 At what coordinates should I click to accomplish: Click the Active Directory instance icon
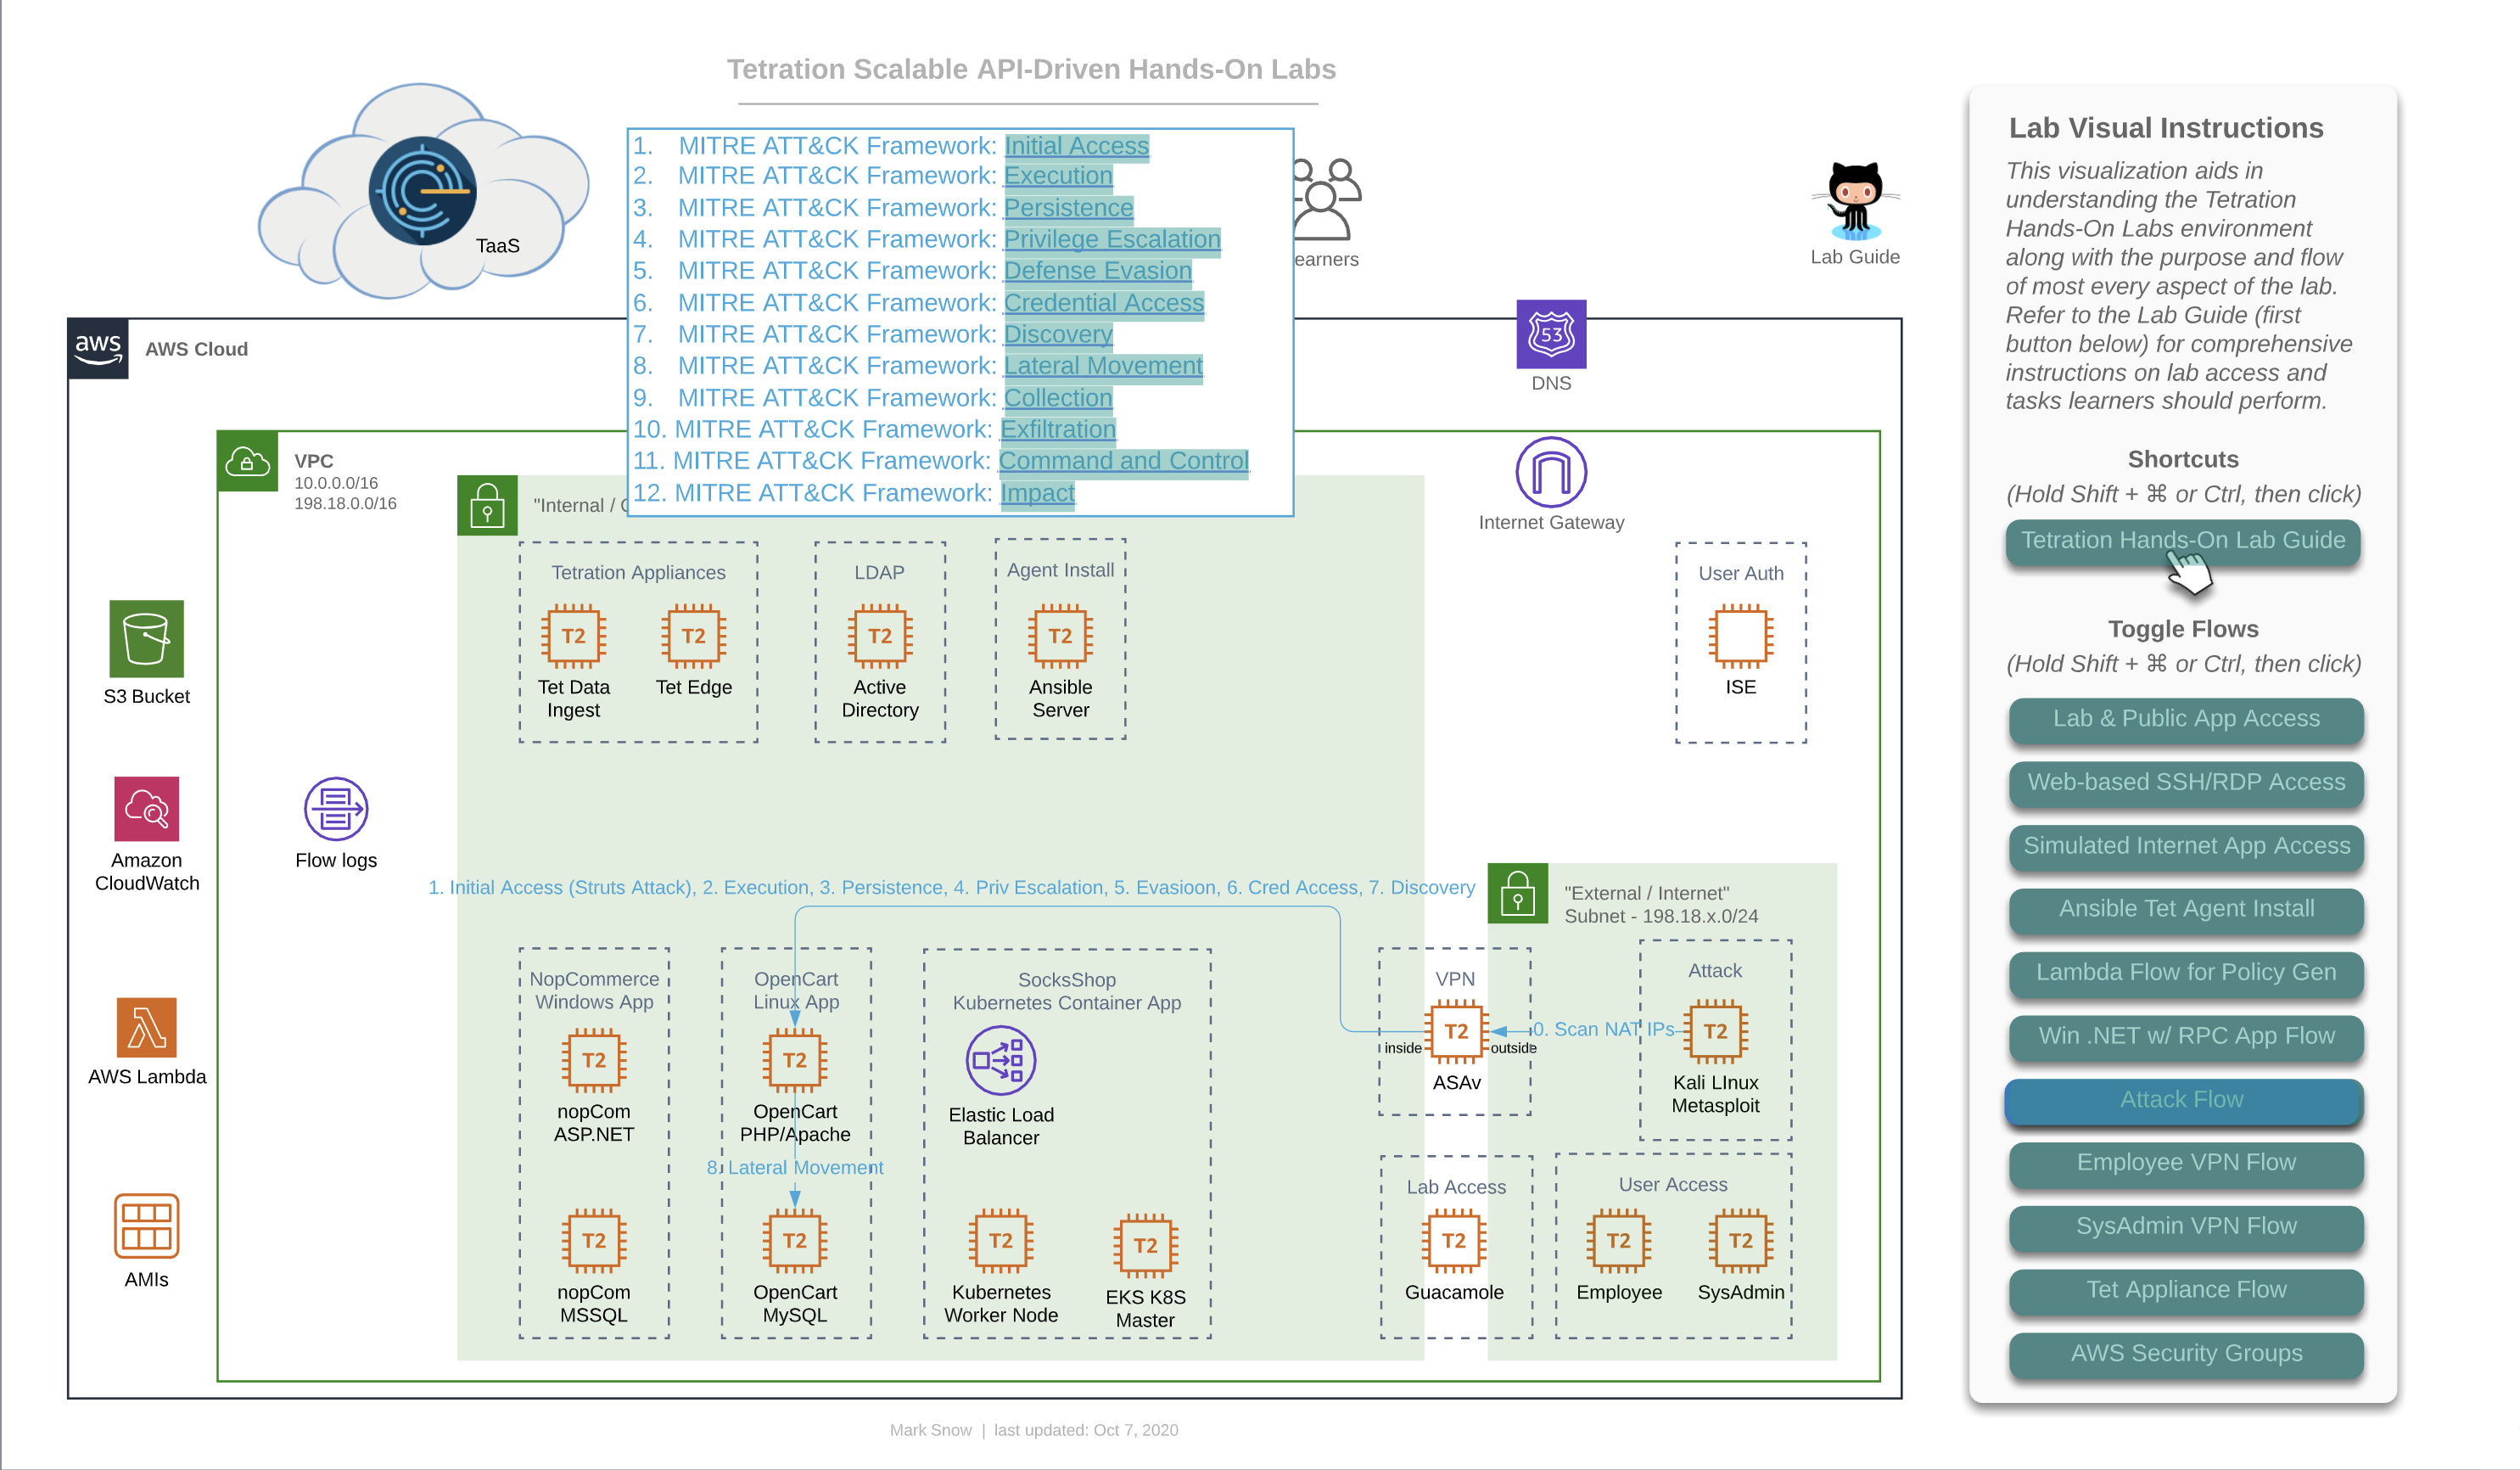click(x=879, y=636)
